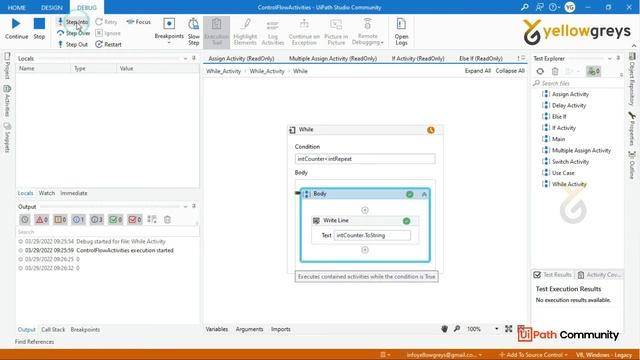This screenshot has width=640, height=360.
Task: Click Step Into in the ribbon
Action: [x=73, y=22]
